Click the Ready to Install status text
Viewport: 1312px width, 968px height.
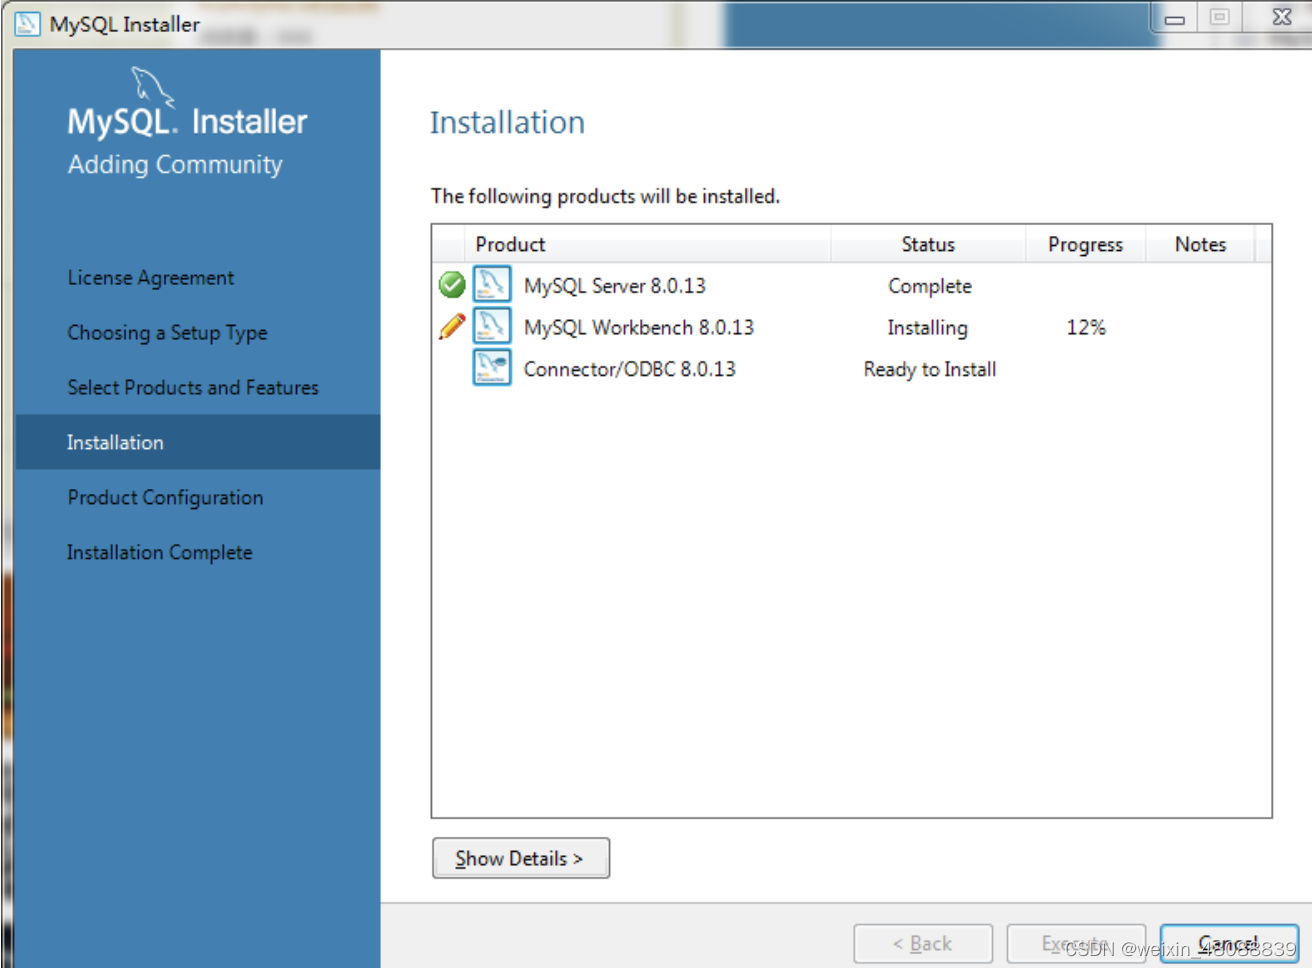(930, 369)
